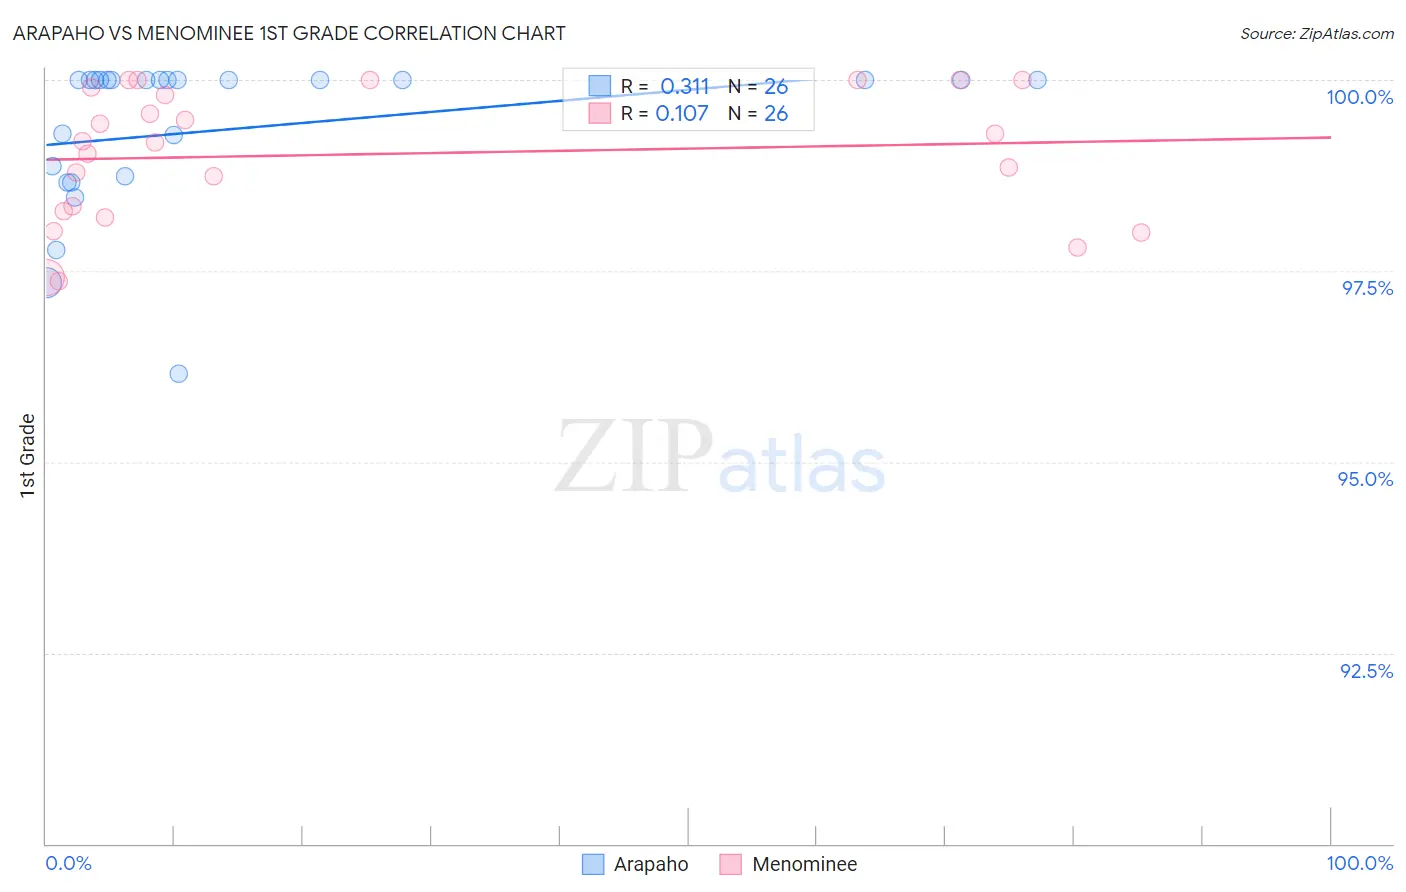Viewport: 1406px width, 892px height.
Task: Click the 1st Grade y-axis label
Action: (28, 455)
